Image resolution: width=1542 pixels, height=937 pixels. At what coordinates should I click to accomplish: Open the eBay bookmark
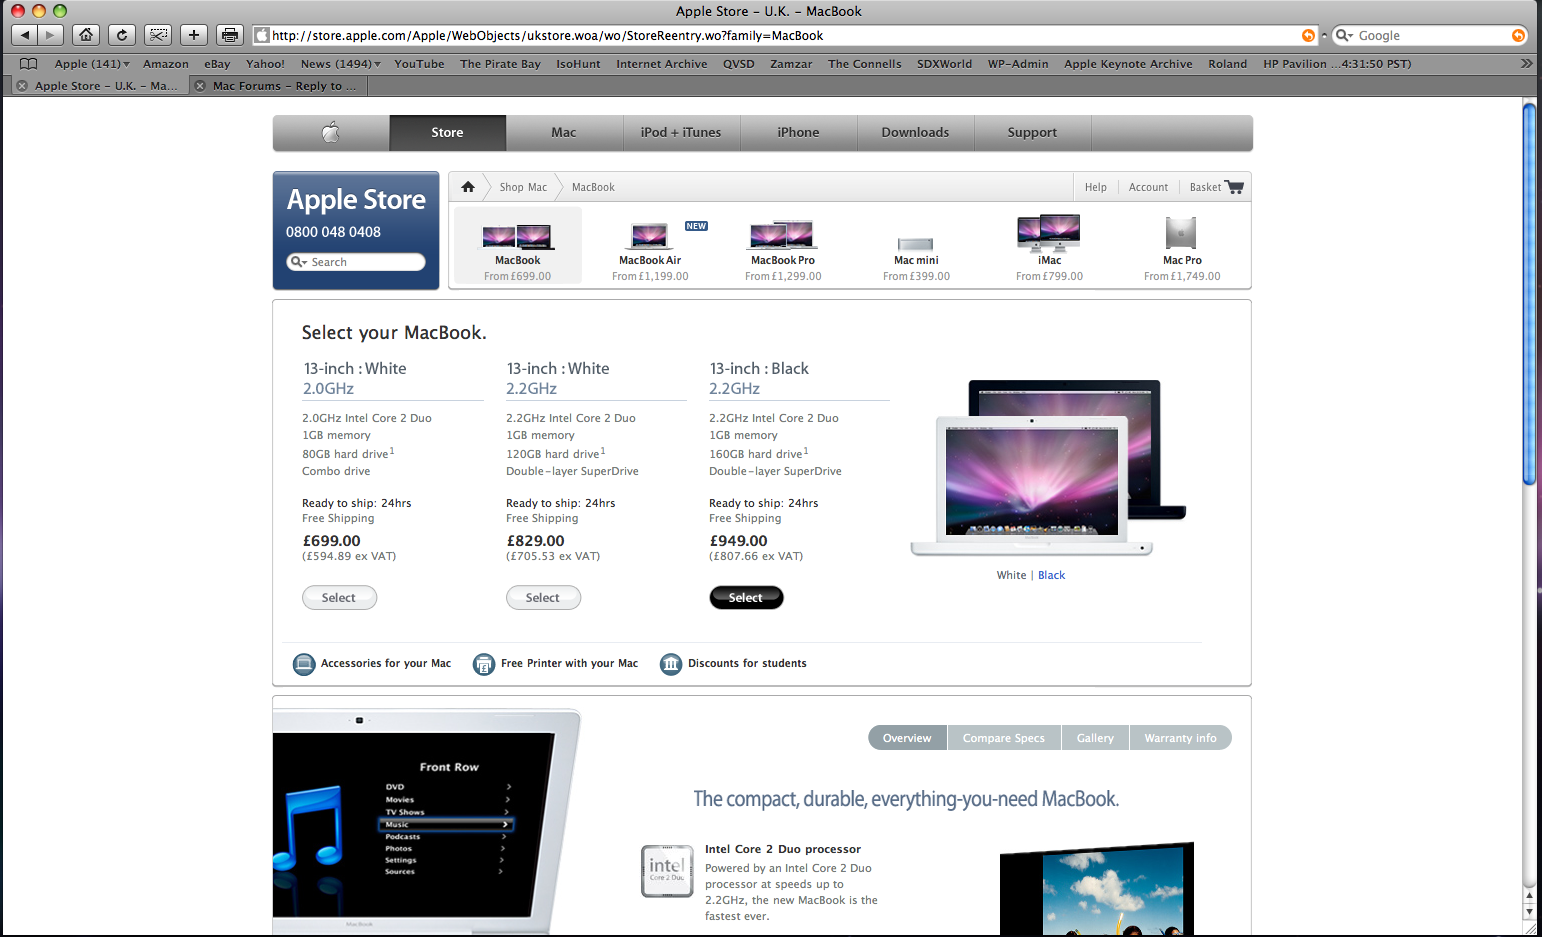[x=217, y=64]
